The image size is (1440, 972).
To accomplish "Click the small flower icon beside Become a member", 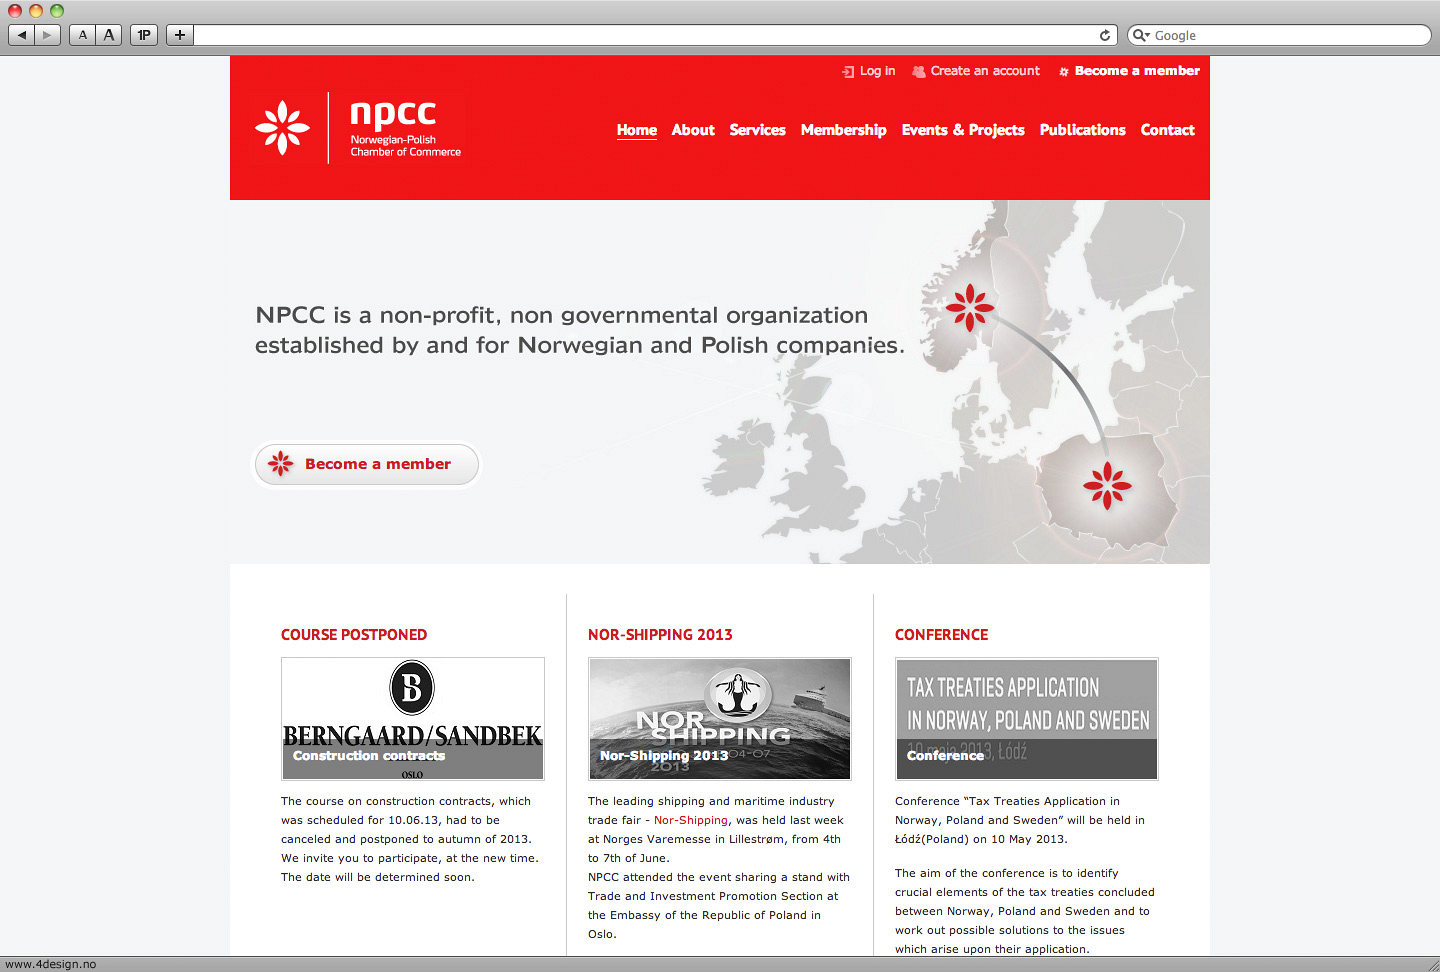I will [x=1064, y=72].
